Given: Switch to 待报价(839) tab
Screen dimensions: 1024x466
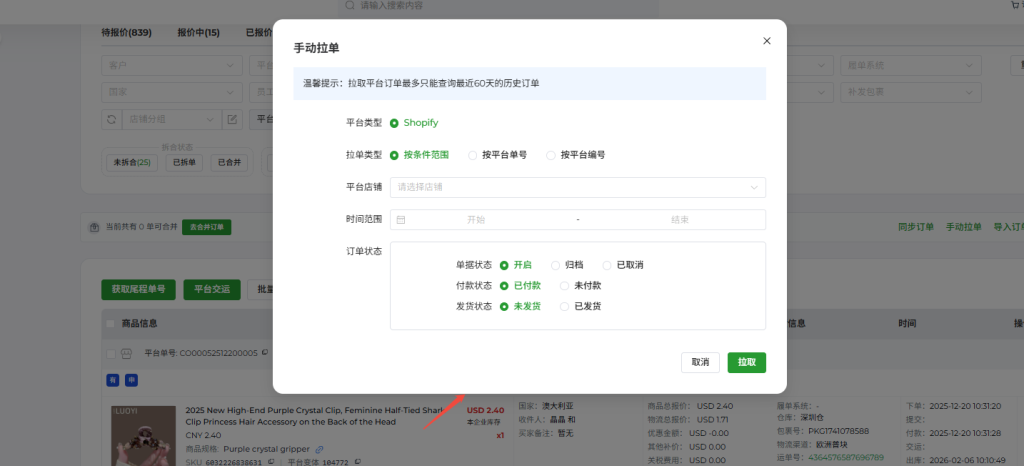Looking at the screenshot, I should coord(126,32).
